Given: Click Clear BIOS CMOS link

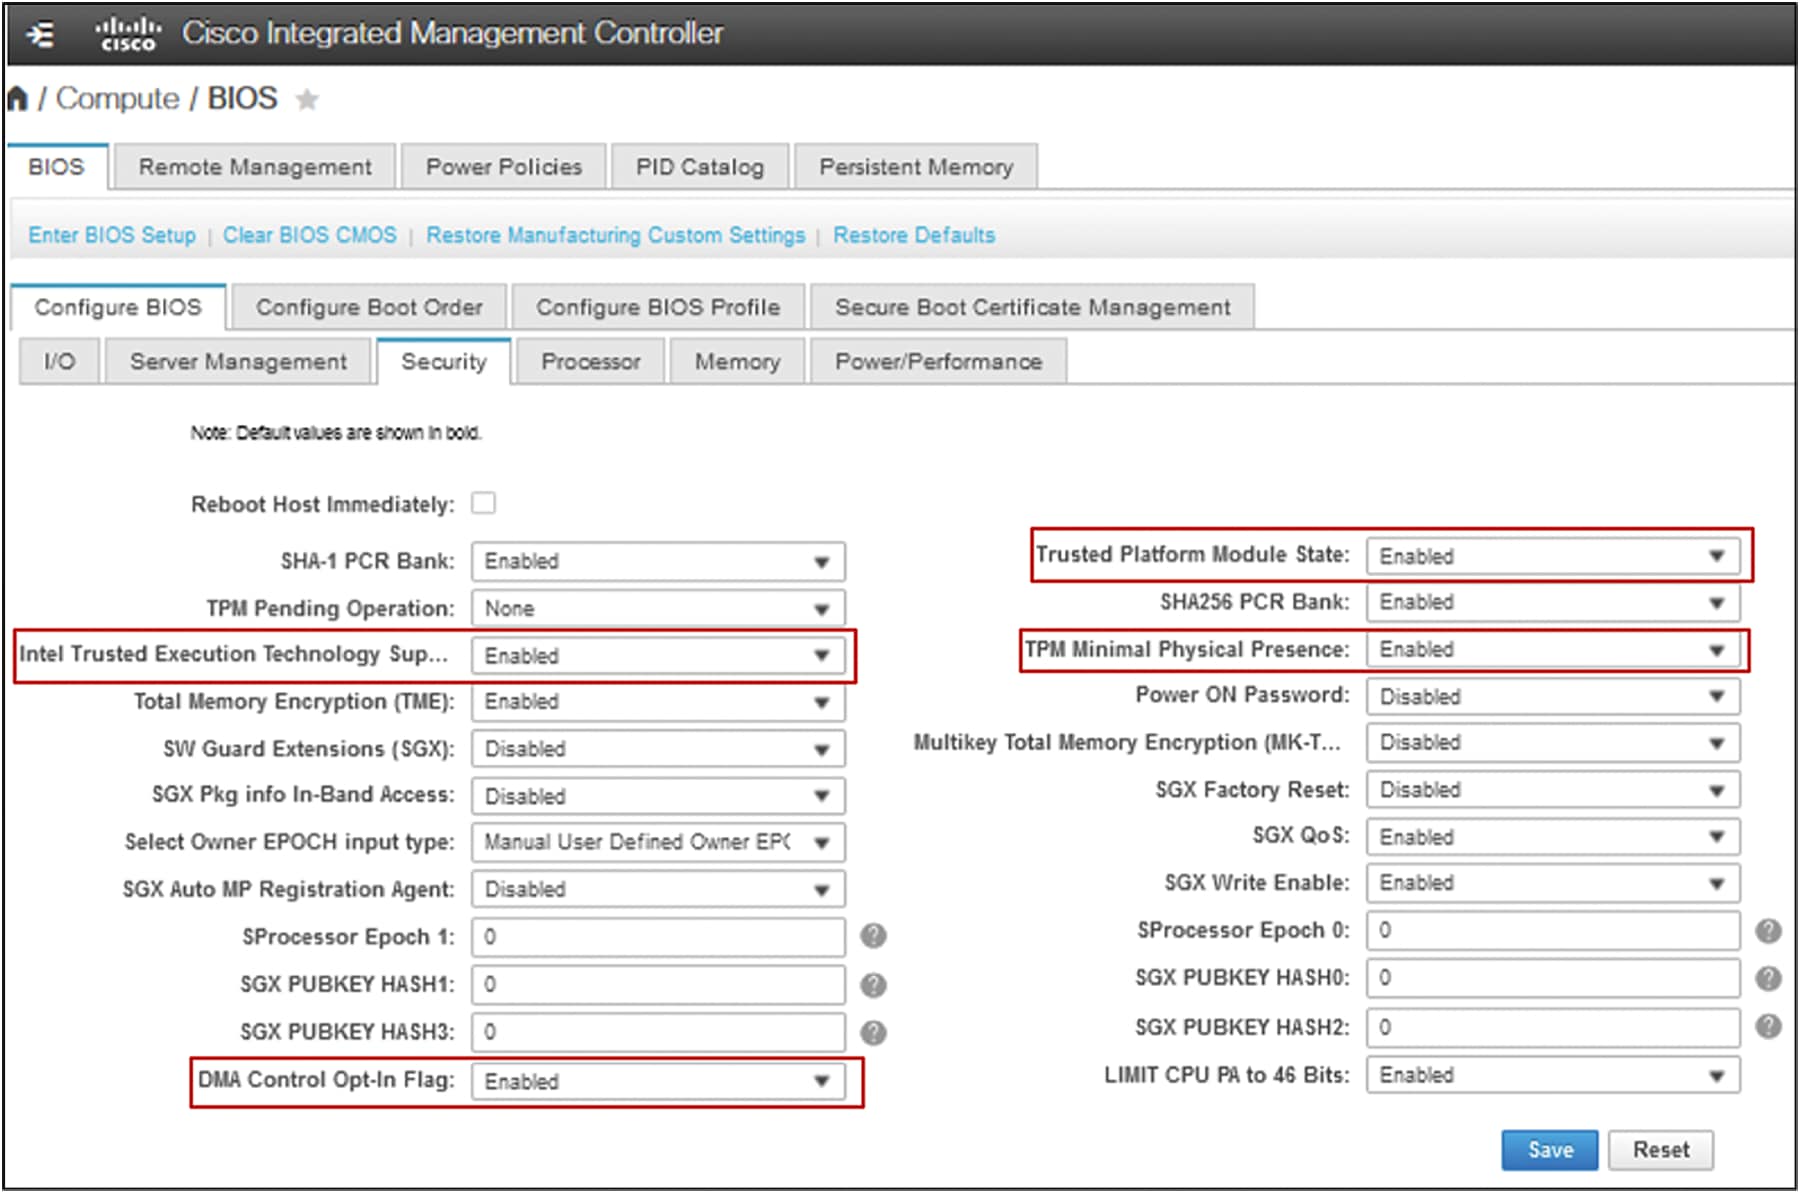Looking at the screenshot, I should click(x=310, y=235).
